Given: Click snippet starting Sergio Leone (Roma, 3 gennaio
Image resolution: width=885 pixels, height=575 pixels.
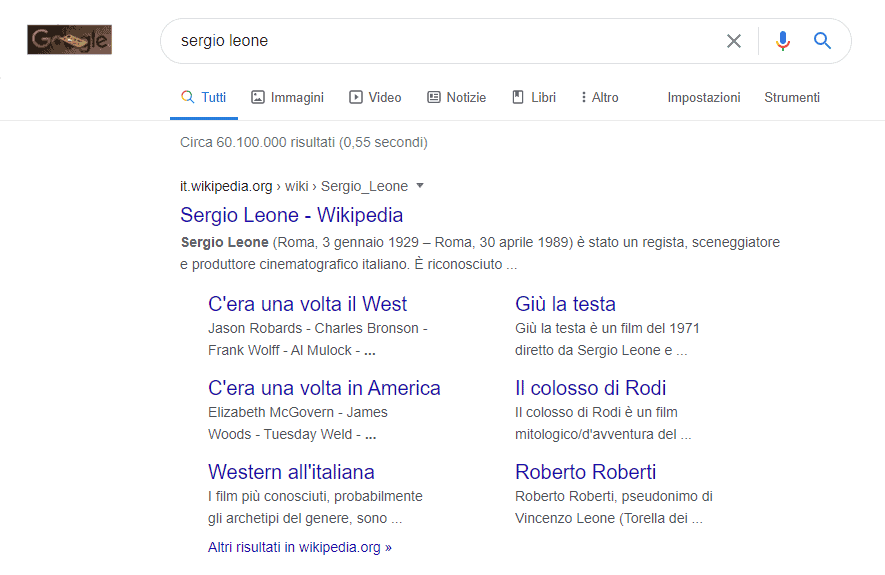Looking at the screenshot, I should (x=480, y=253).
